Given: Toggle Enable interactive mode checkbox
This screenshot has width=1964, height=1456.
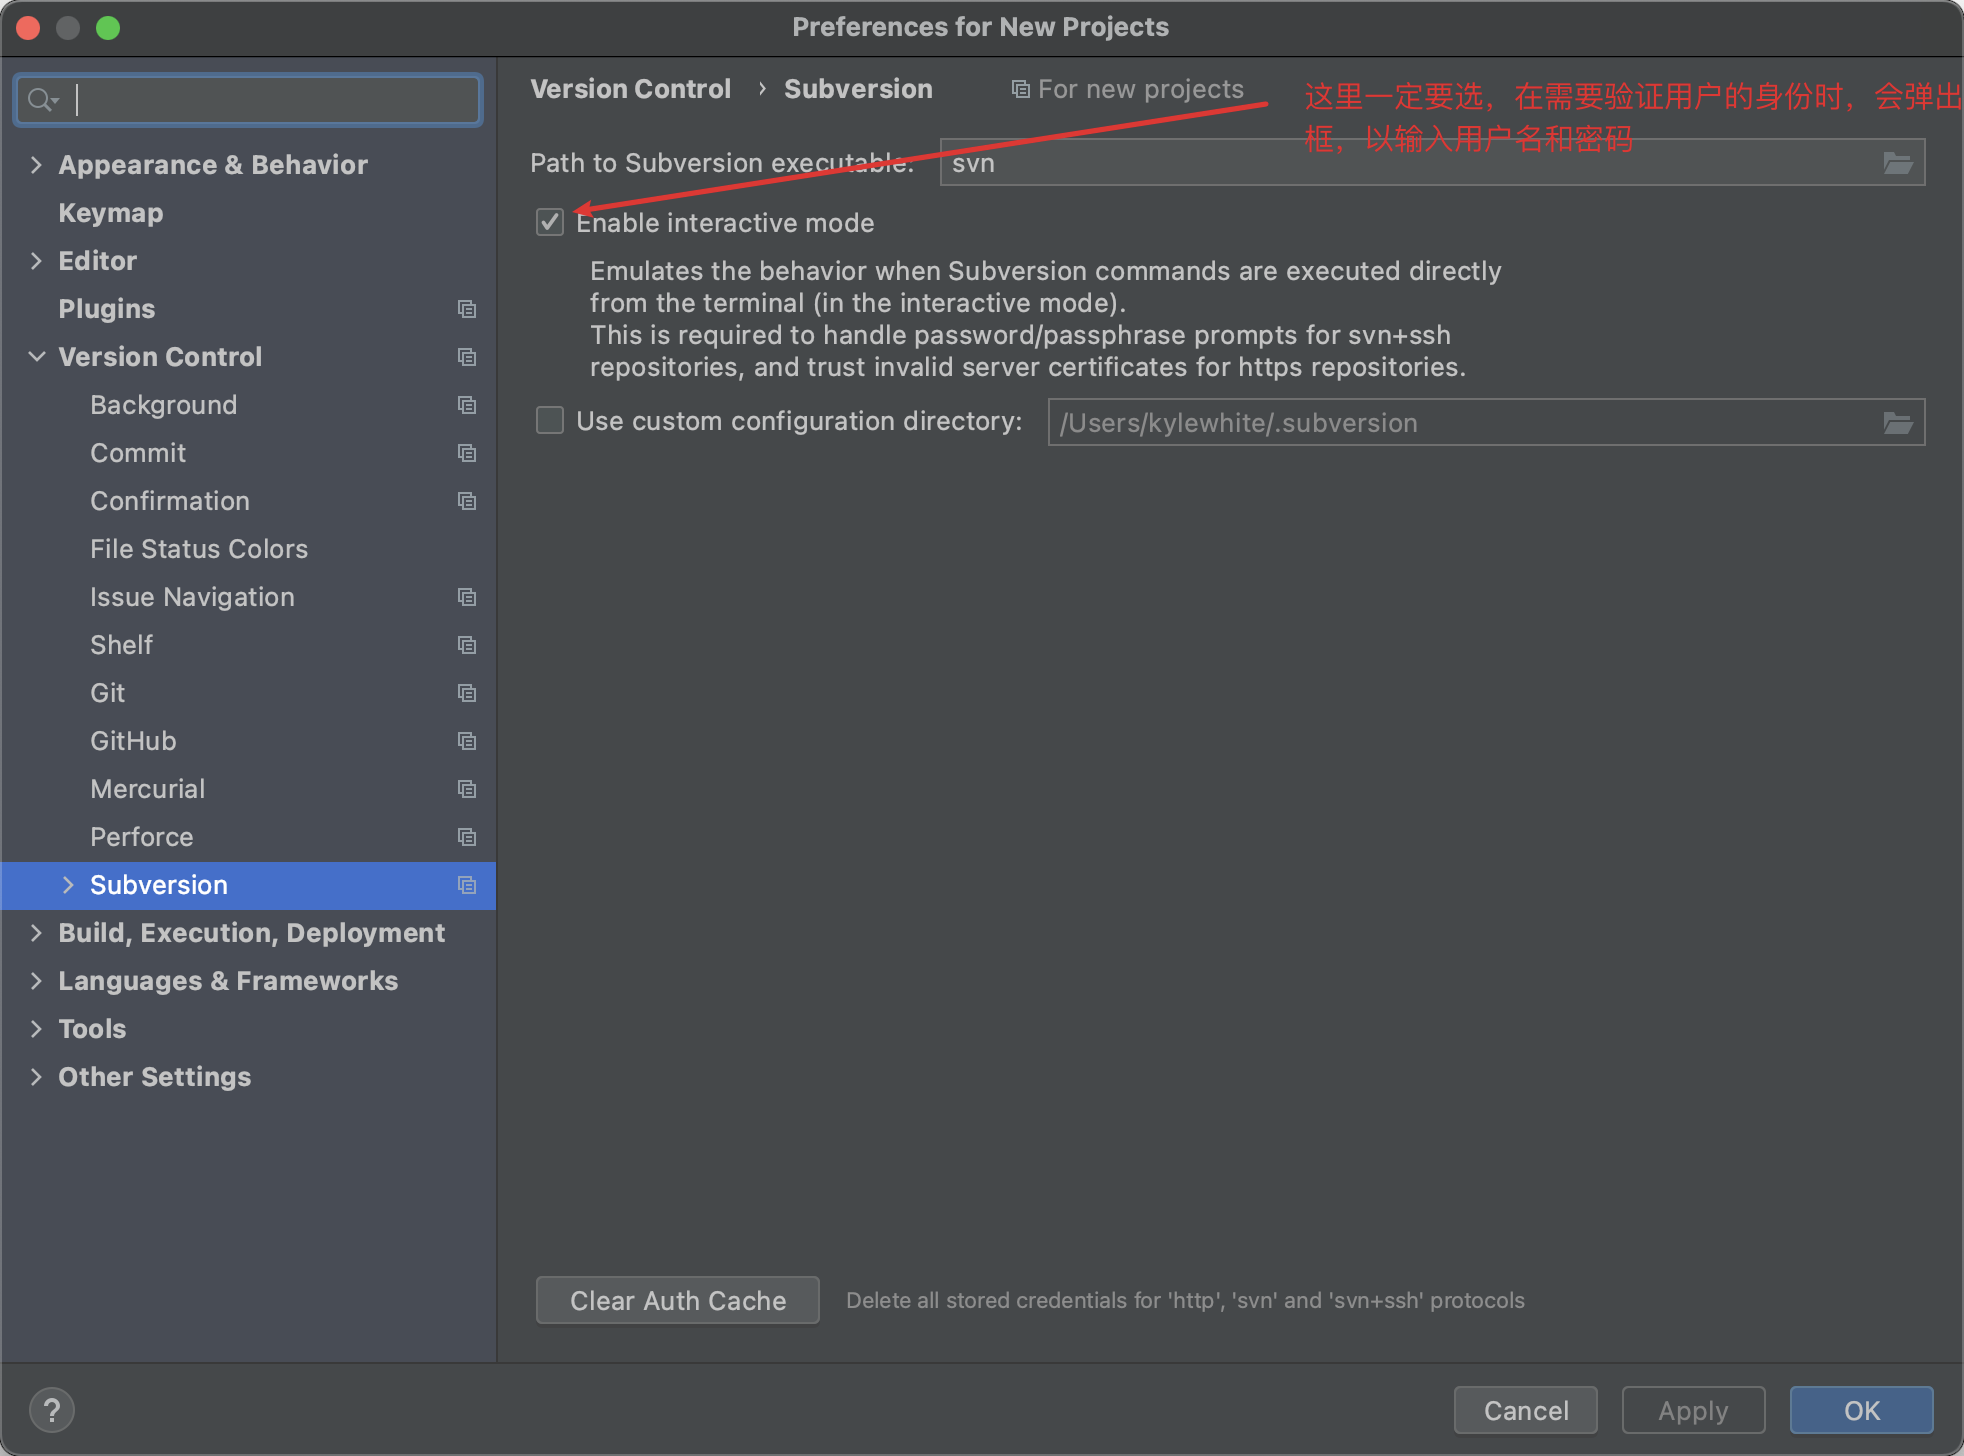Looking at the screenshot, I should point(550,222).
